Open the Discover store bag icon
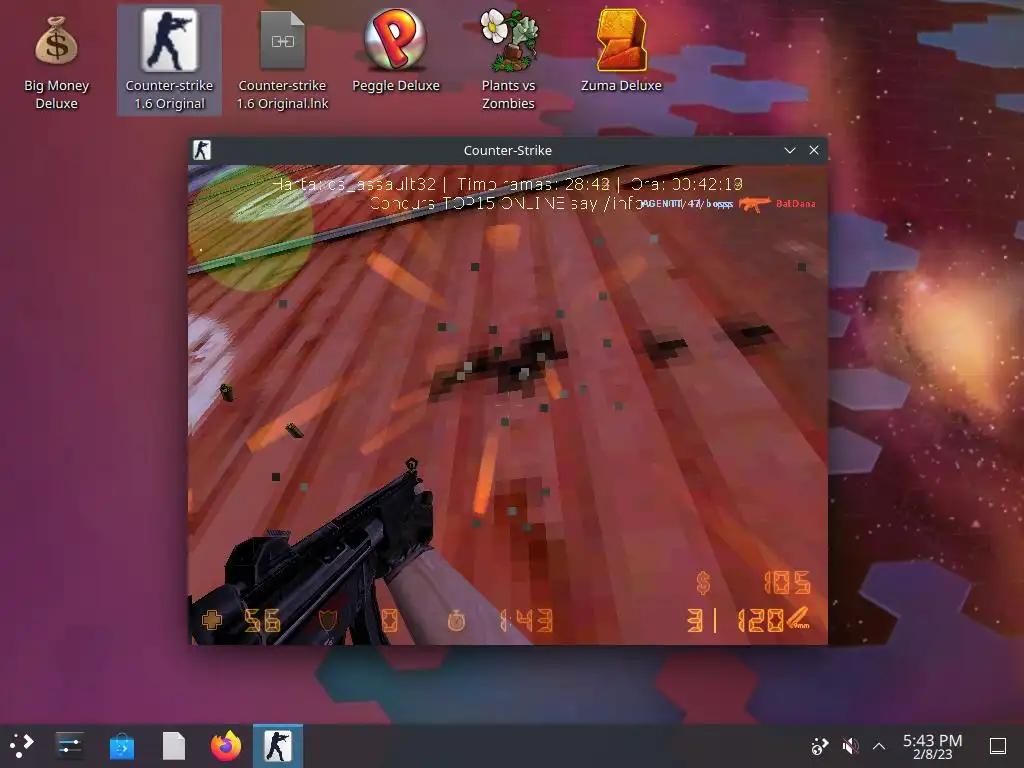This screenshot has height=768, width=1024. 121,746
